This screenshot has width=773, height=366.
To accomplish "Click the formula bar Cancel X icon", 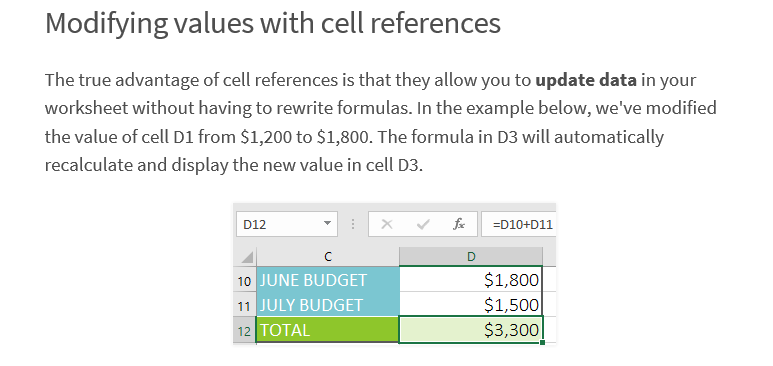I will click(387, 224).
